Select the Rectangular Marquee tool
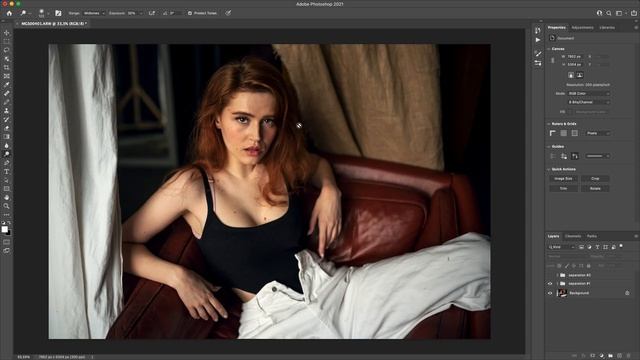 click(7, 42)
